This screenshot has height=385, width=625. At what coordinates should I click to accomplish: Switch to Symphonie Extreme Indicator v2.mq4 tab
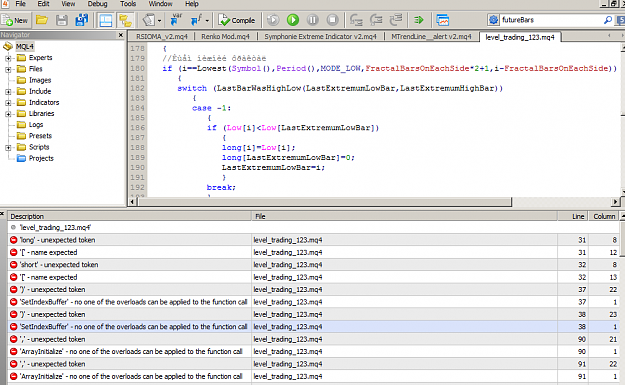coord(320,37)
